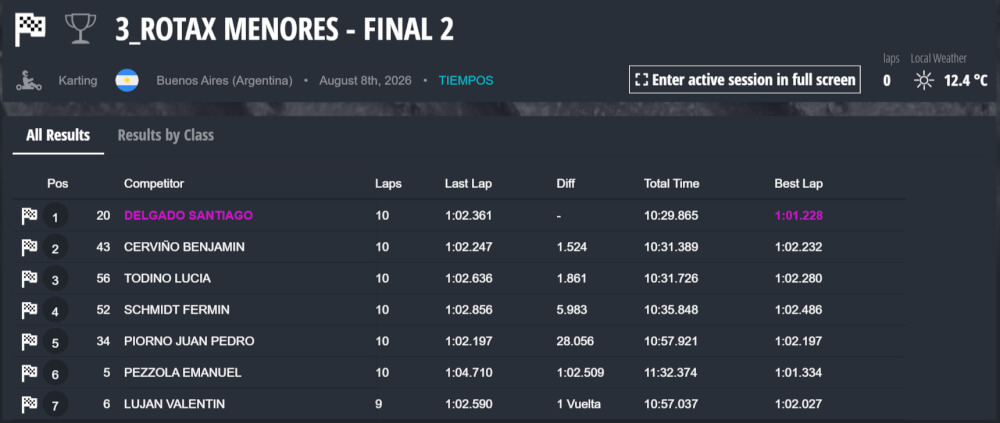Click the finish flag icon for Delgado Santiago
This screenshot has height=423, width=1000.
pyautogui.click(x=29, y=216)
